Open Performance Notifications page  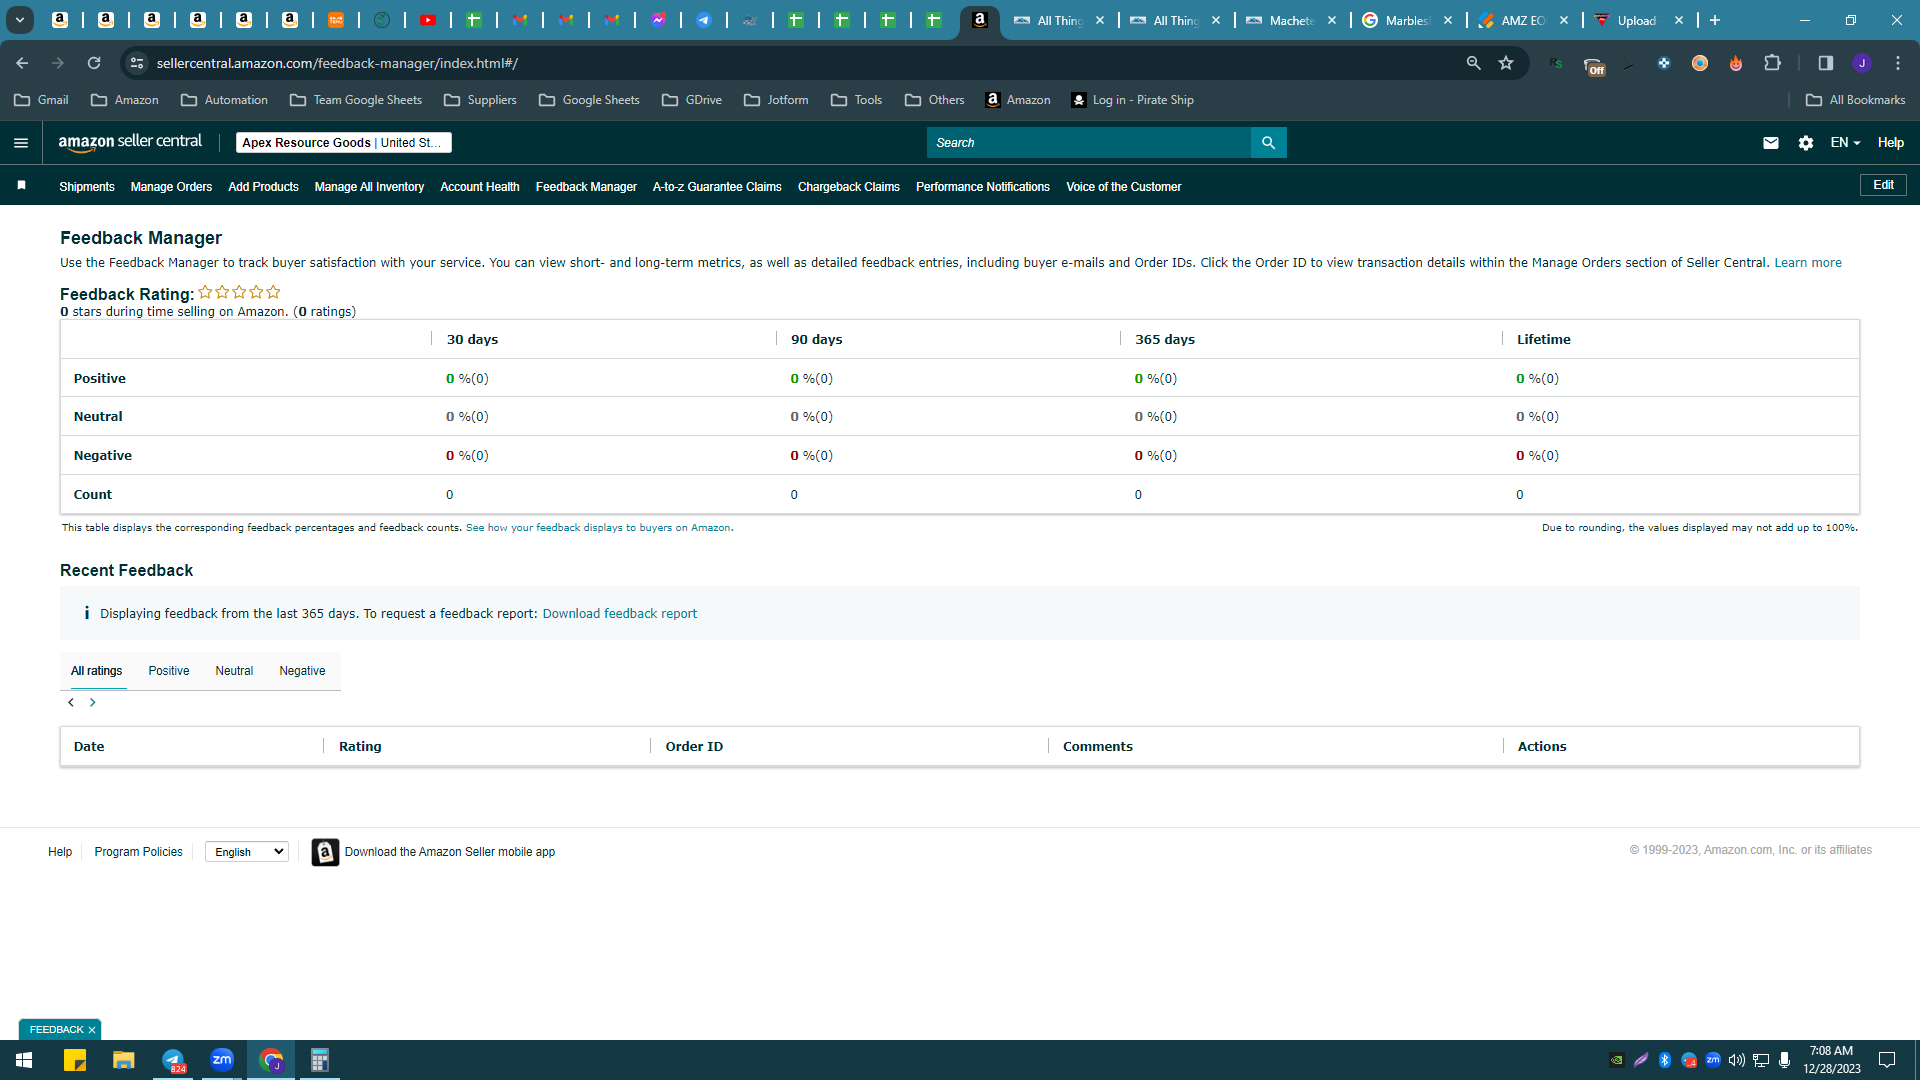point(983,187)
